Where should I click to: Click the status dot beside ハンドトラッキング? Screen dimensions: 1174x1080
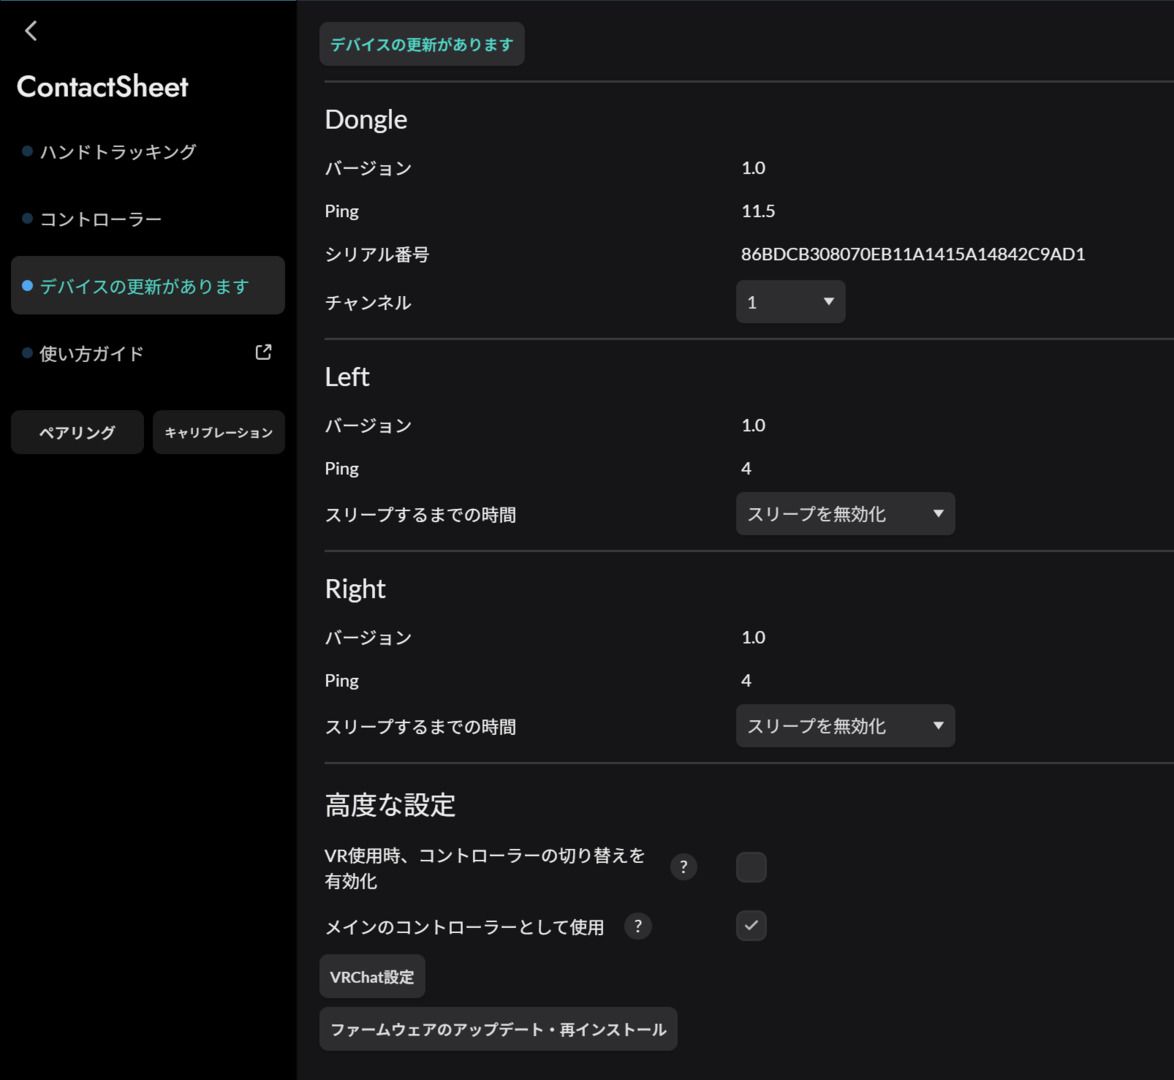tap(25, 151)
